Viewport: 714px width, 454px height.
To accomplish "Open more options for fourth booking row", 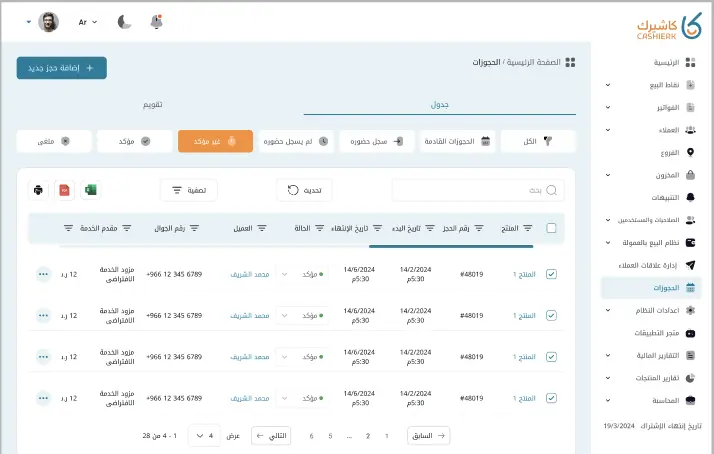I will tap(43, 398).
